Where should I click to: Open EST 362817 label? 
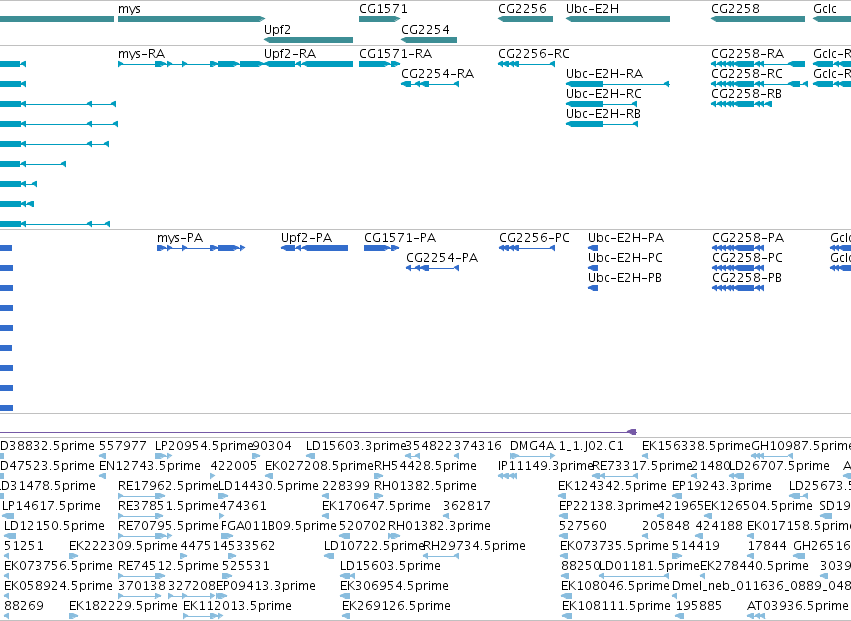(x=467, y=506)
